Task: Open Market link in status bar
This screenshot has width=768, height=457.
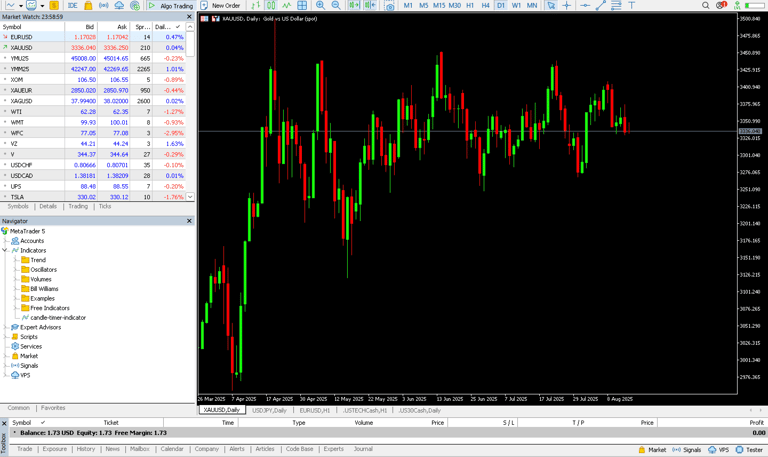Action: (x=652, y=450)
